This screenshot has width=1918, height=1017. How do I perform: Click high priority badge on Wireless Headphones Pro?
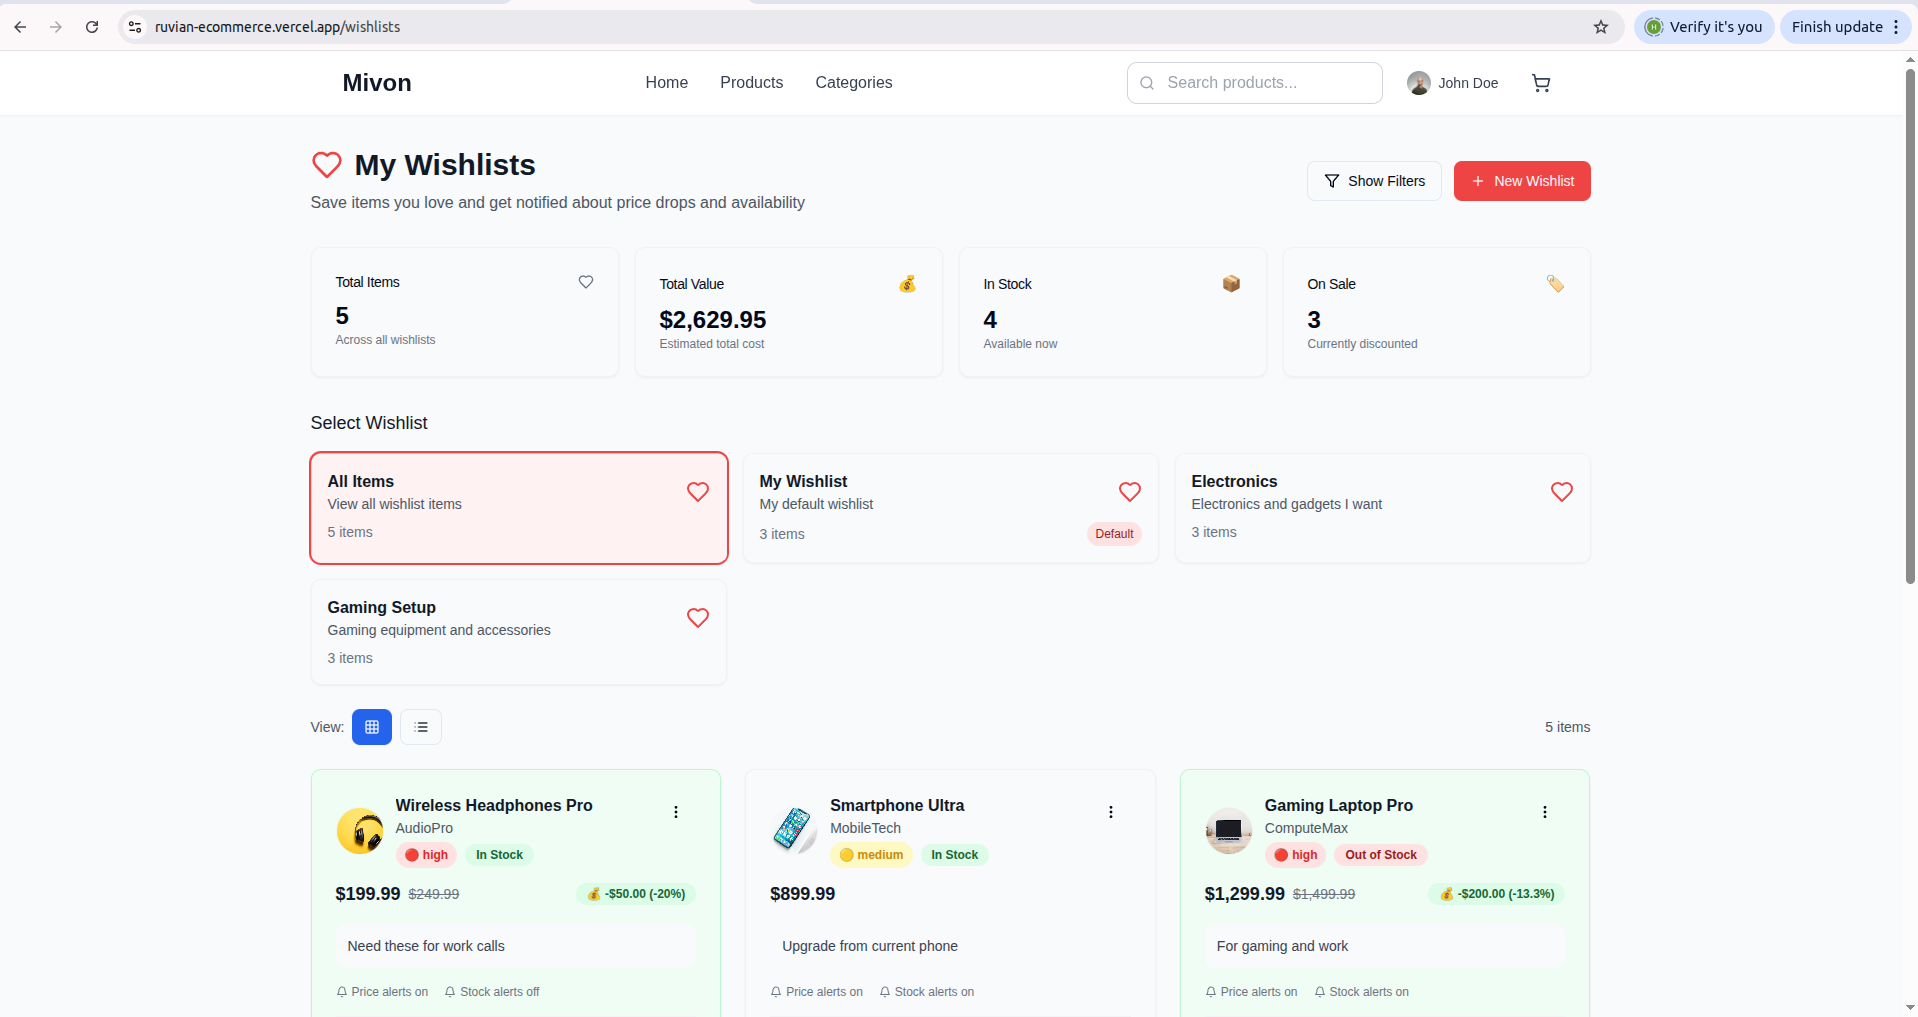coord(427,855)
